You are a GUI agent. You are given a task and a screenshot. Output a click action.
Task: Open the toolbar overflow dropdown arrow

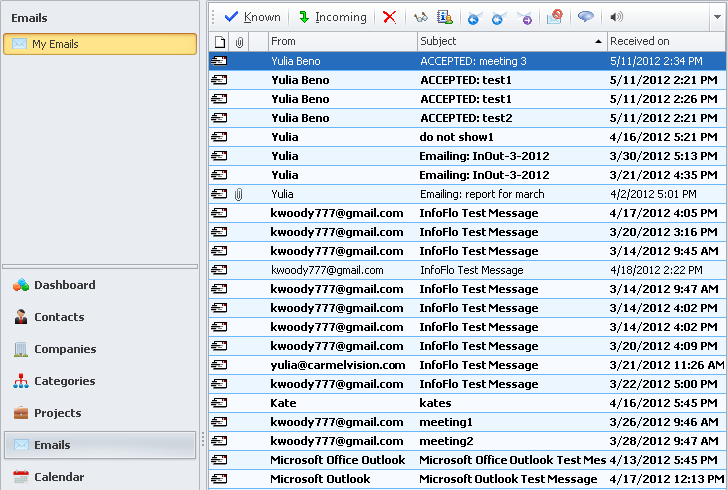[717, 17]
